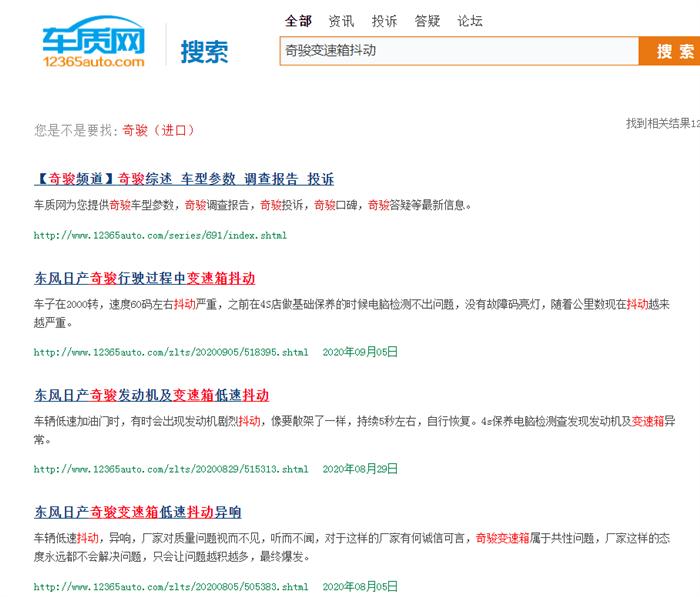Image resolution: width=700 pixels, height=597 pixels.
Task: Select the 全部 search tab
Action: [x=298, y=21]
